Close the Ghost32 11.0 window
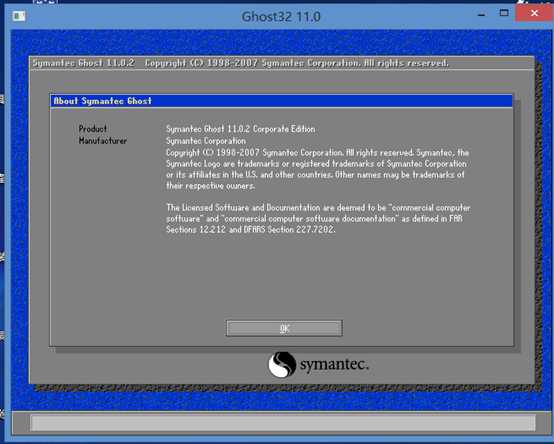554x444 pixels. pos(534,13)
